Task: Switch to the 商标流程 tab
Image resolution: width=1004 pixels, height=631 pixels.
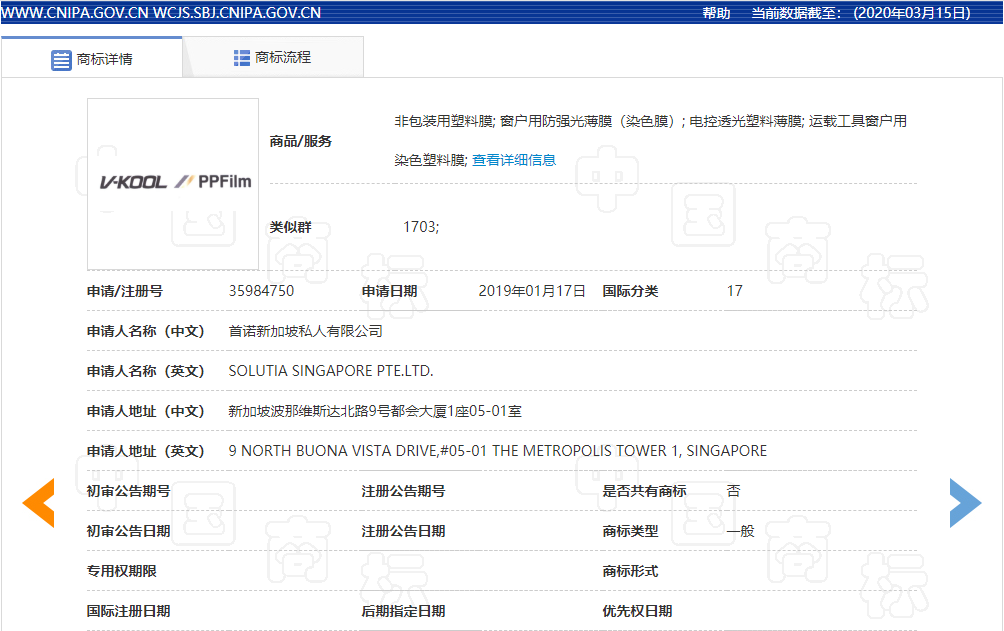Action: click(x=282, y=58)
